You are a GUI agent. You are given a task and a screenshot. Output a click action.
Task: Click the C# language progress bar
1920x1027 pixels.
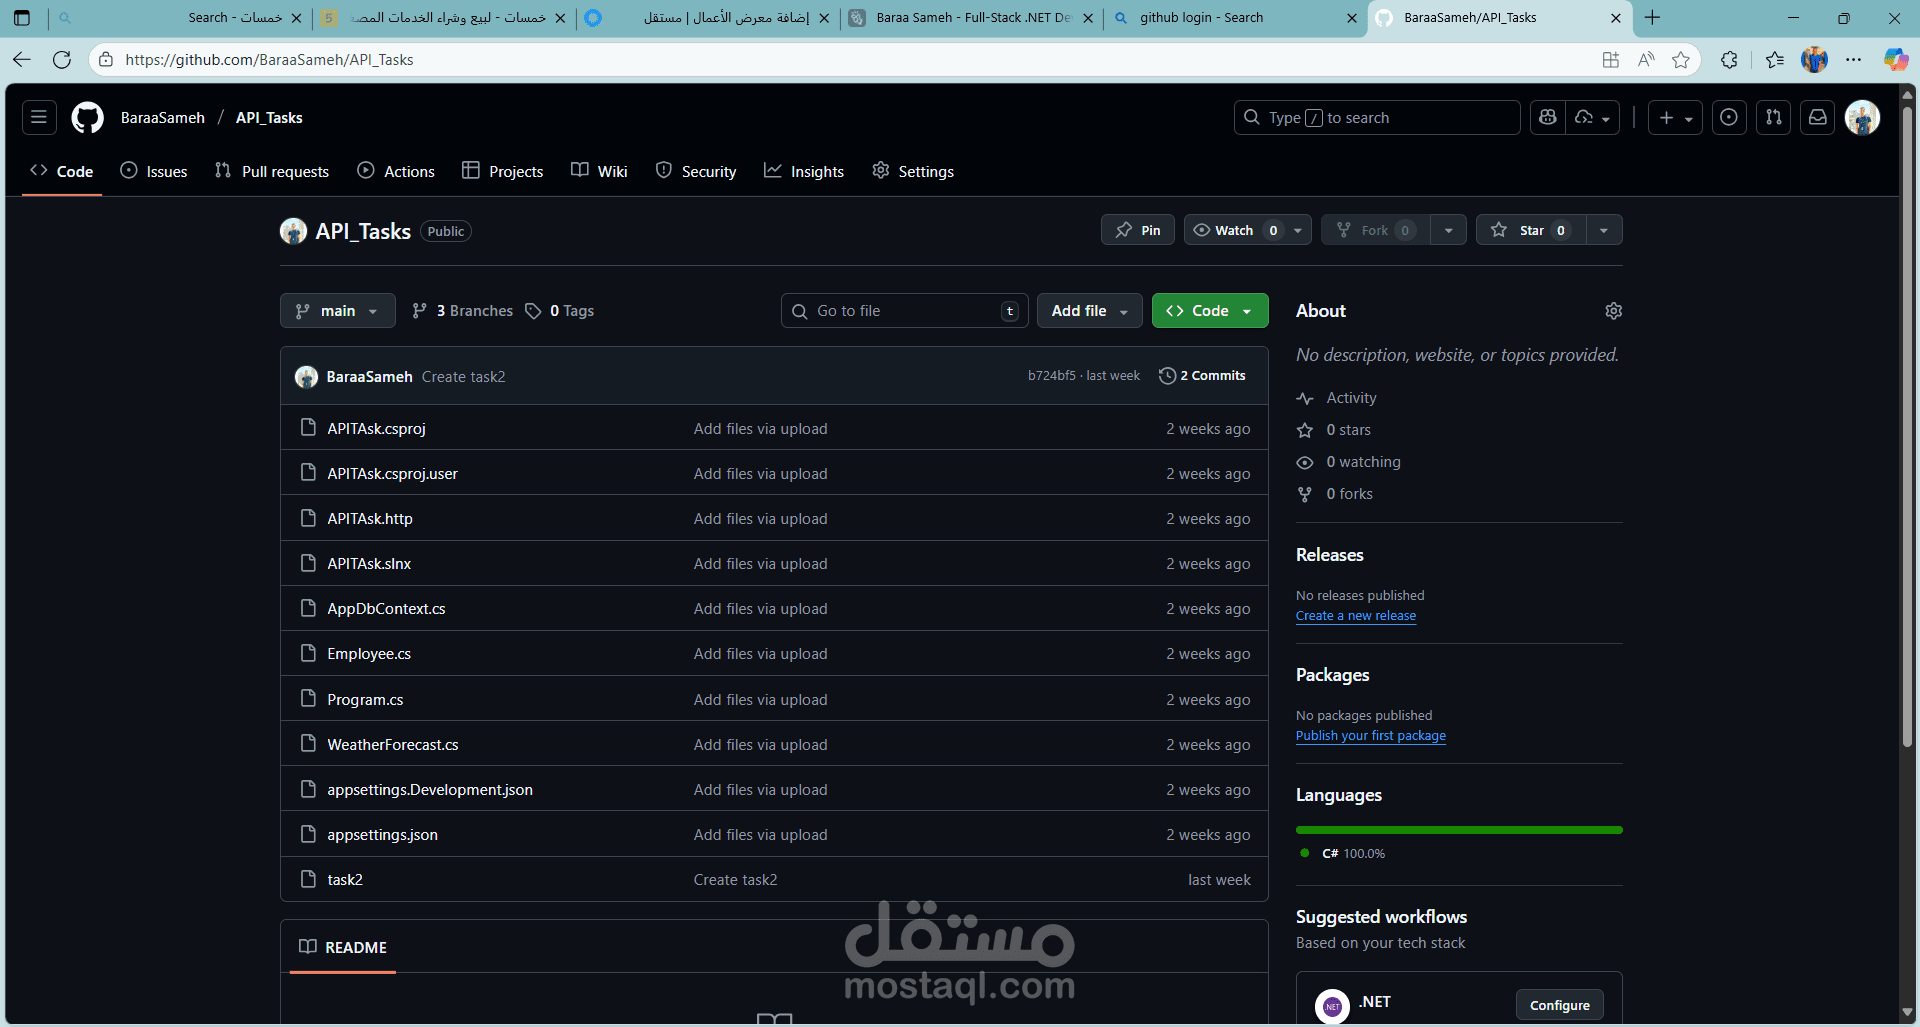1459,830
